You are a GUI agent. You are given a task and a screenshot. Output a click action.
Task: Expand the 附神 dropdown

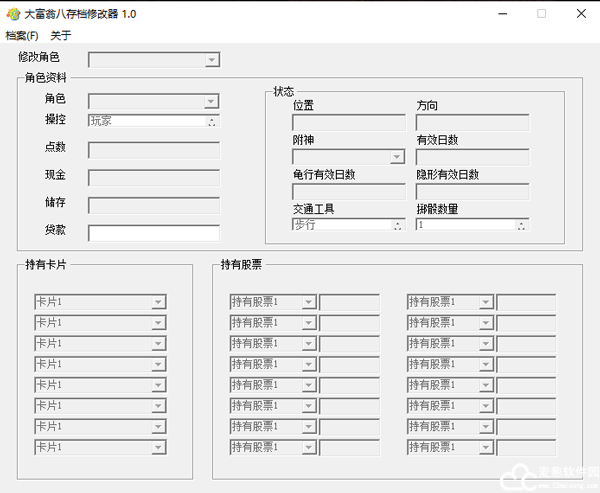(397, 157)
